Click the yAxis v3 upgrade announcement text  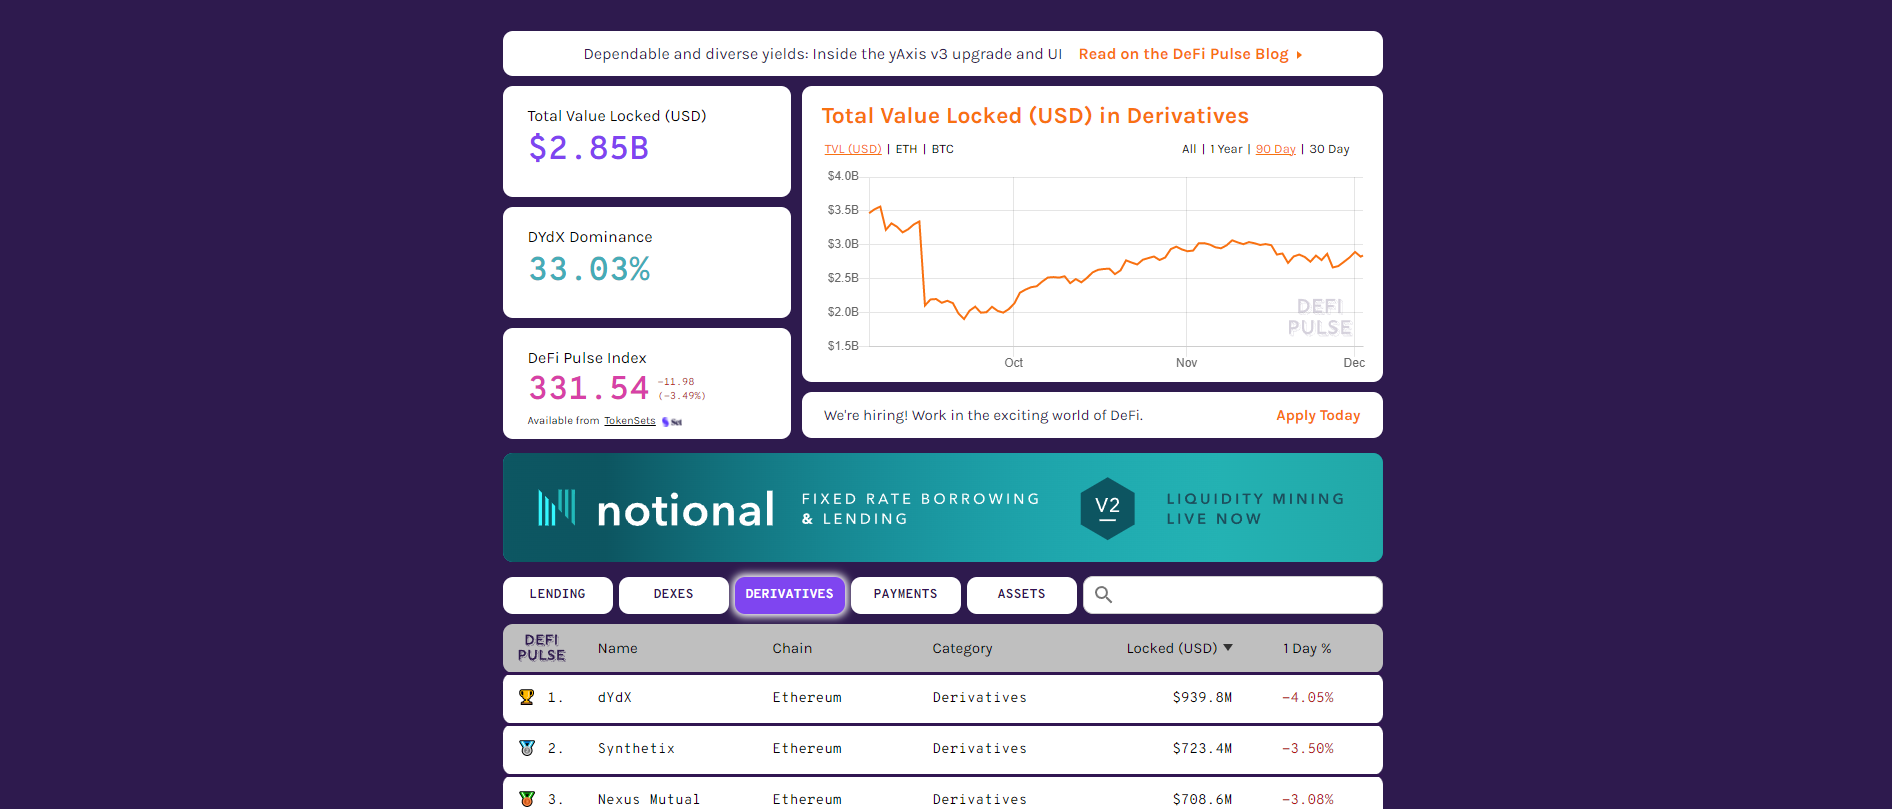point(822,54)
